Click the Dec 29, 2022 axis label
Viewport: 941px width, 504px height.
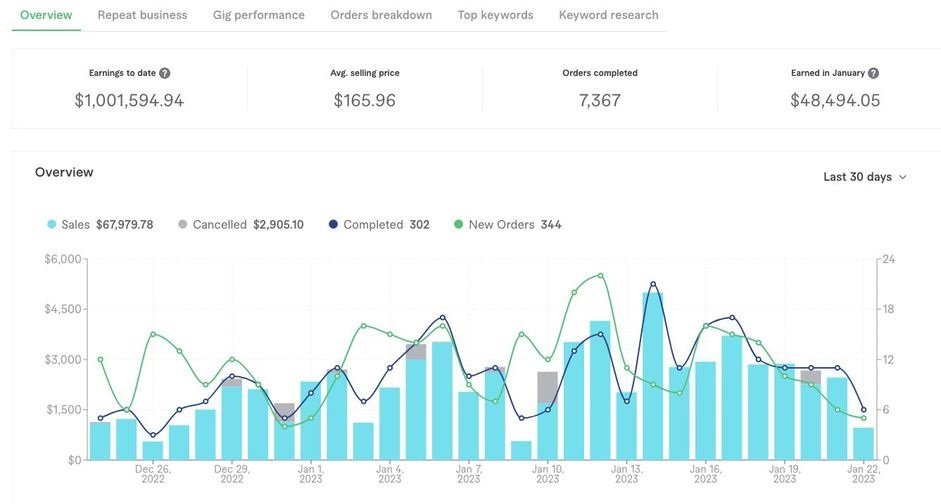[232, 473]
